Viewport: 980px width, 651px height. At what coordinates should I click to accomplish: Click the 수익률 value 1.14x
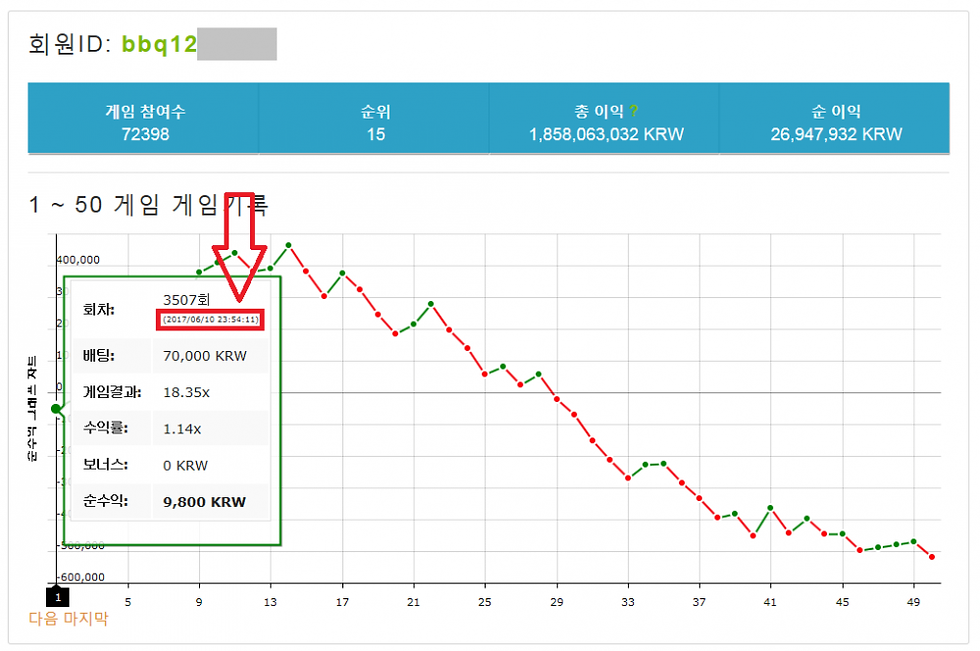(182, 429)
